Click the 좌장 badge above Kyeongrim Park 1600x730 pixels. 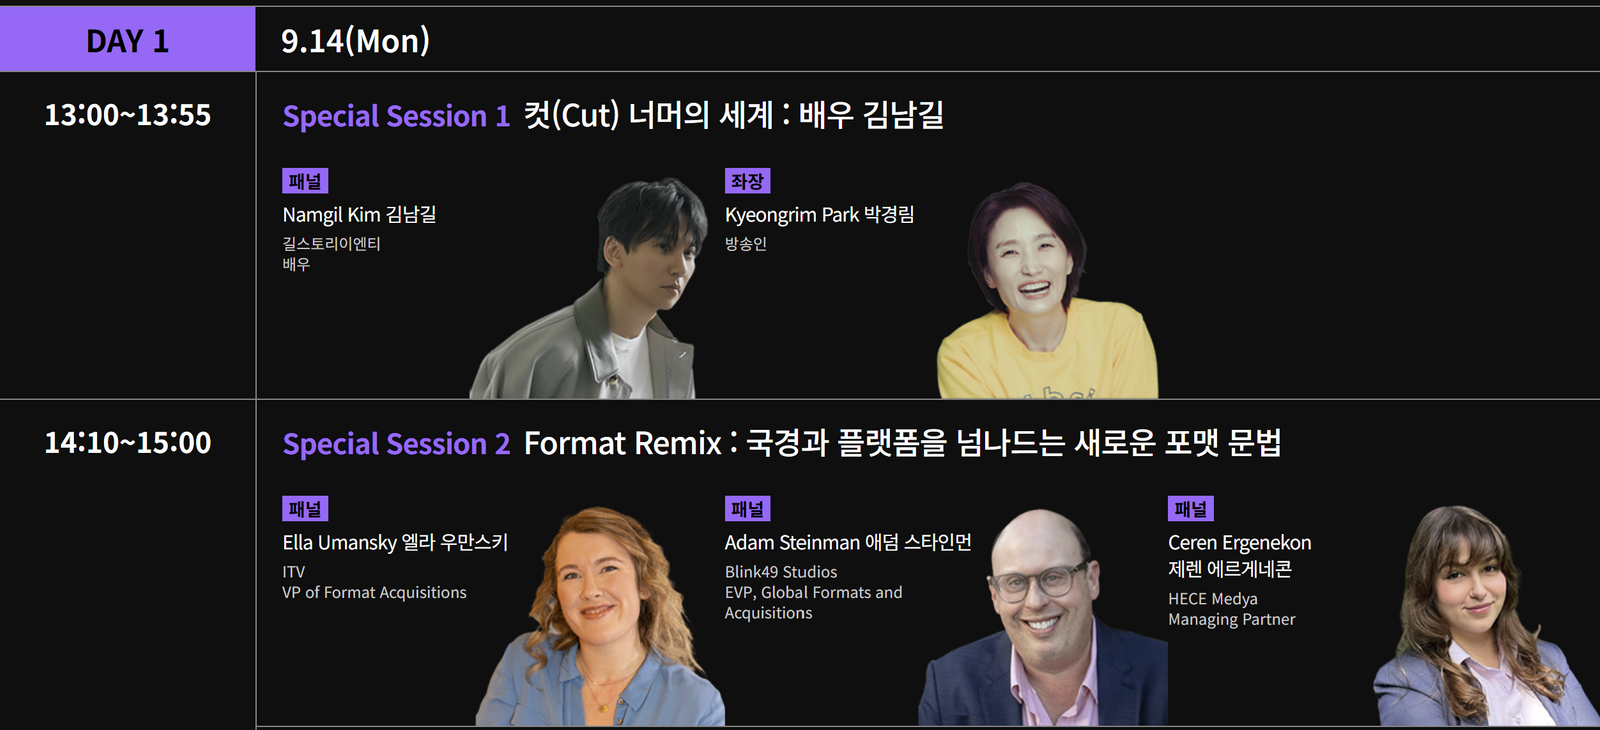(747, 181)
